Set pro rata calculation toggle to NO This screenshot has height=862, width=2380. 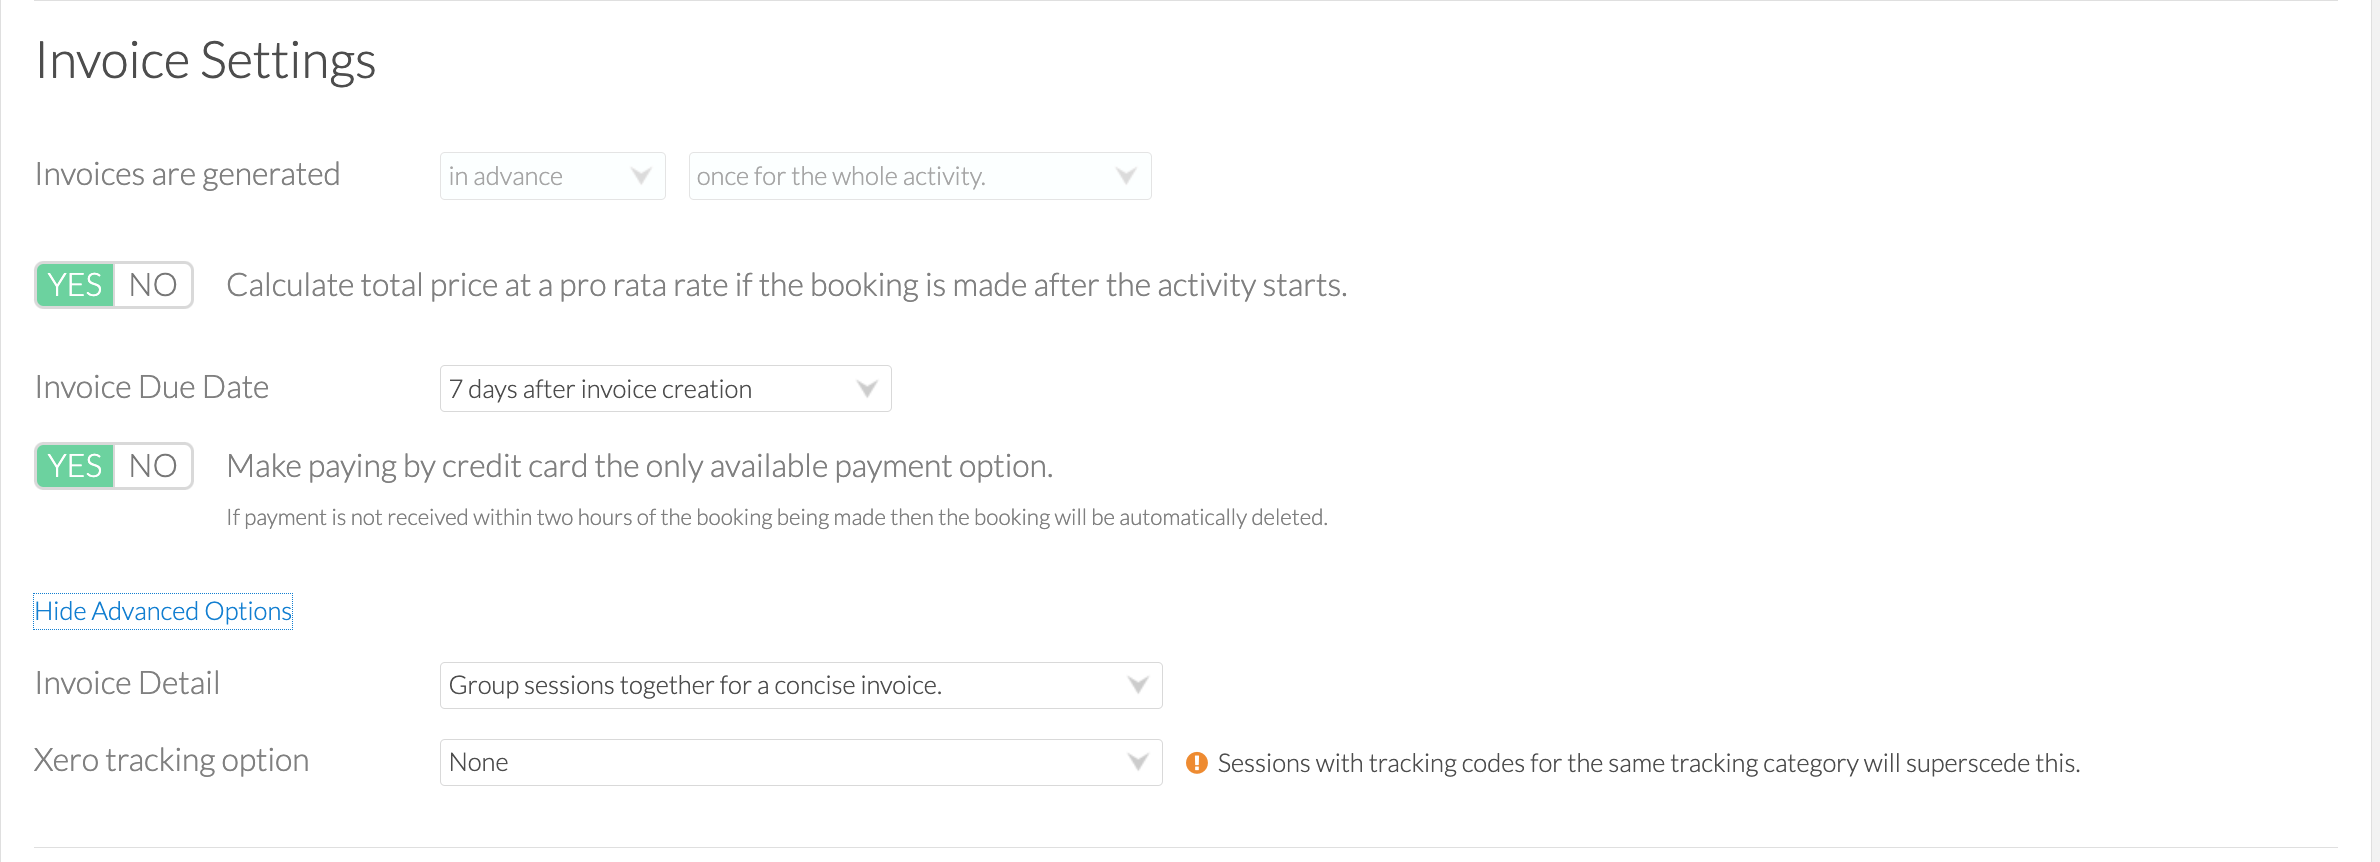click(x=153, y=285)
